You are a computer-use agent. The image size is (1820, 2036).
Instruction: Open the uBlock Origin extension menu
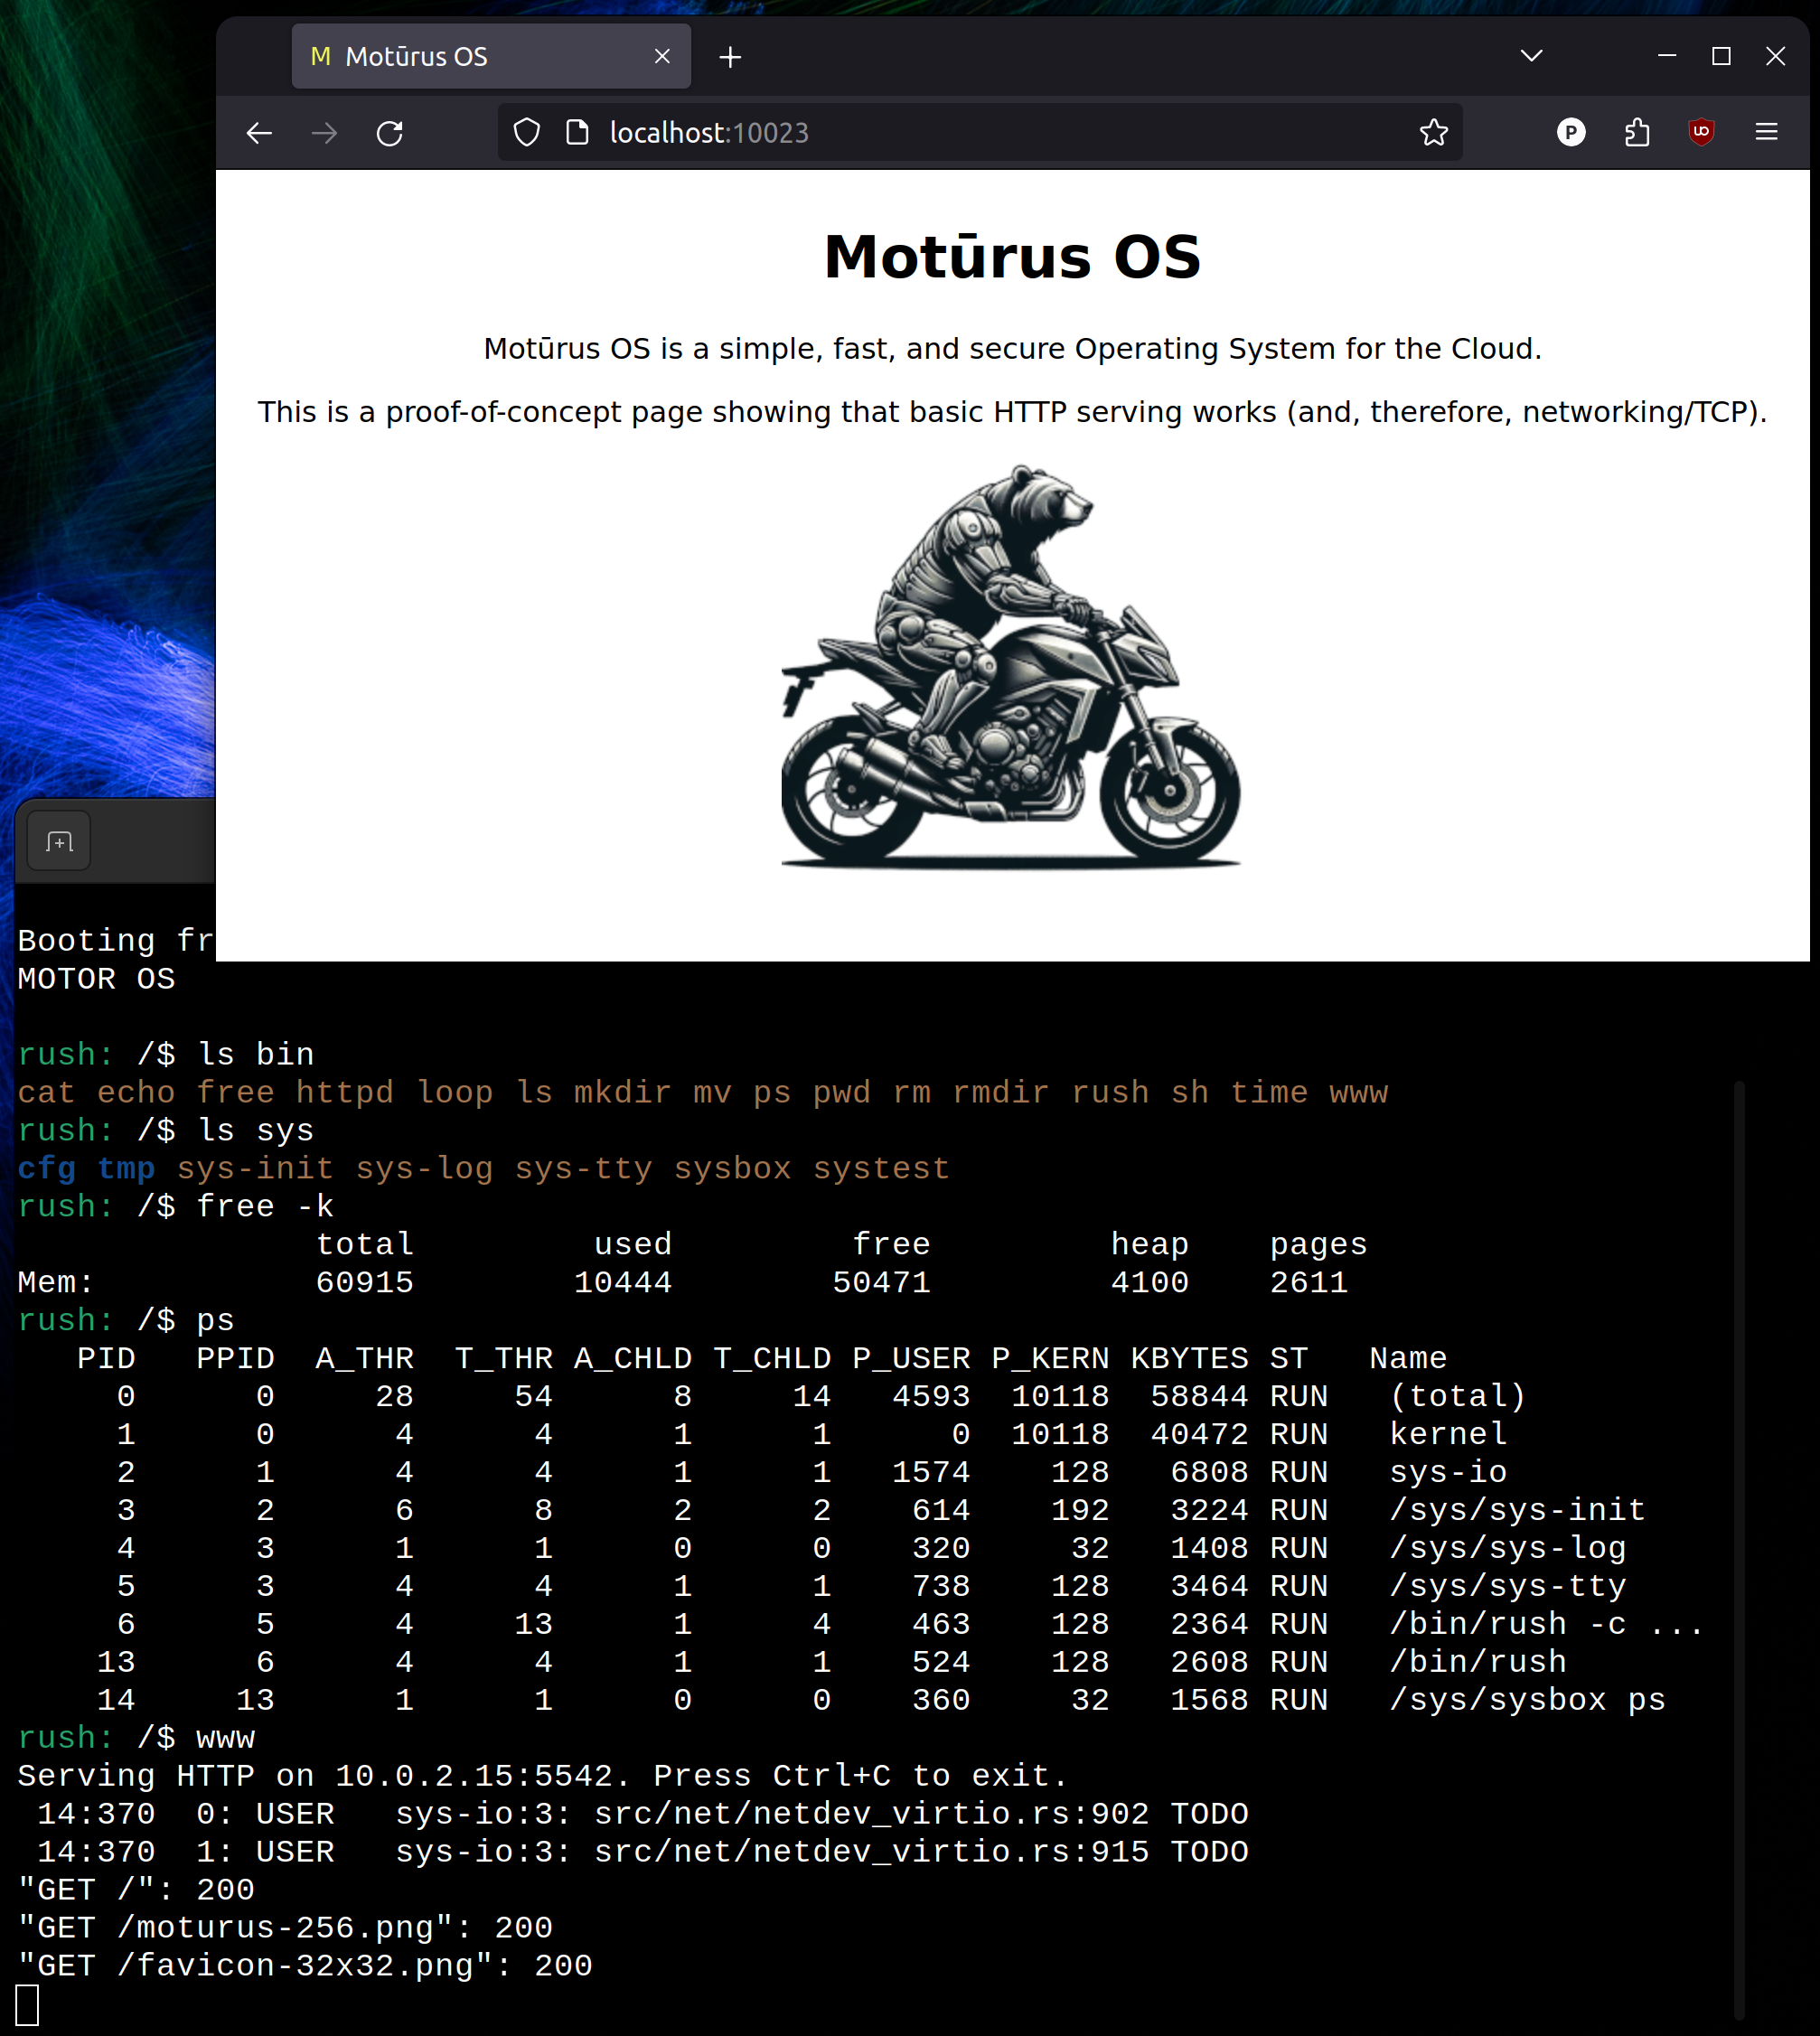(x=1700, y=131)
